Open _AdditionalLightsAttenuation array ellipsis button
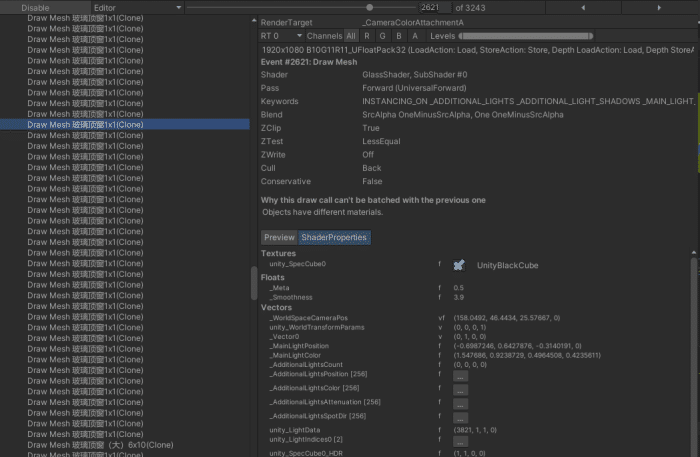This screenshot has height=457, width=700. tap(460, 404)
